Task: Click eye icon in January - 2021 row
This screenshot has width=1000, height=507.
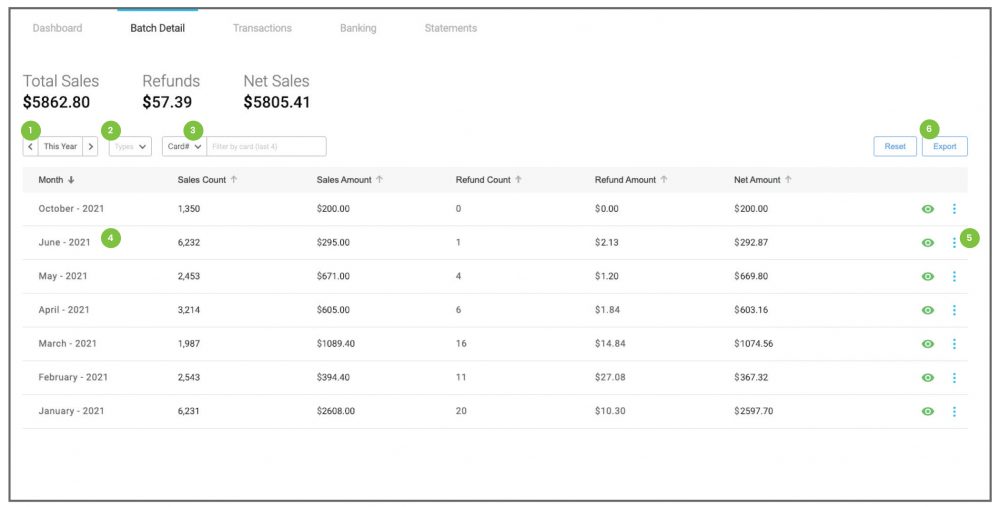Action: click(x=927, y=411)
